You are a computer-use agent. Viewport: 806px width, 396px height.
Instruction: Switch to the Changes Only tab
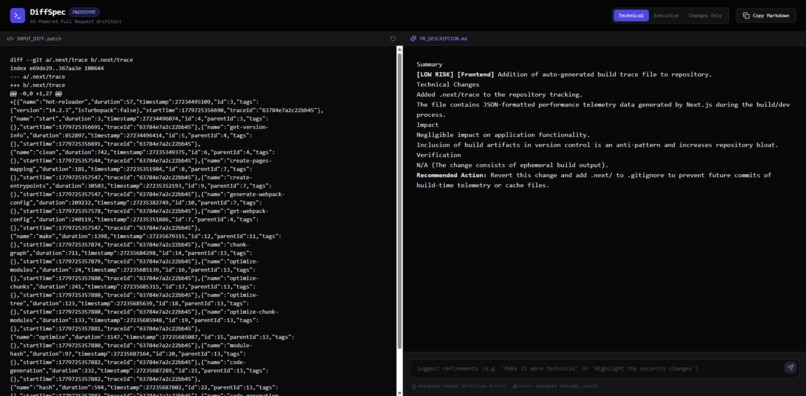(705, 15)
